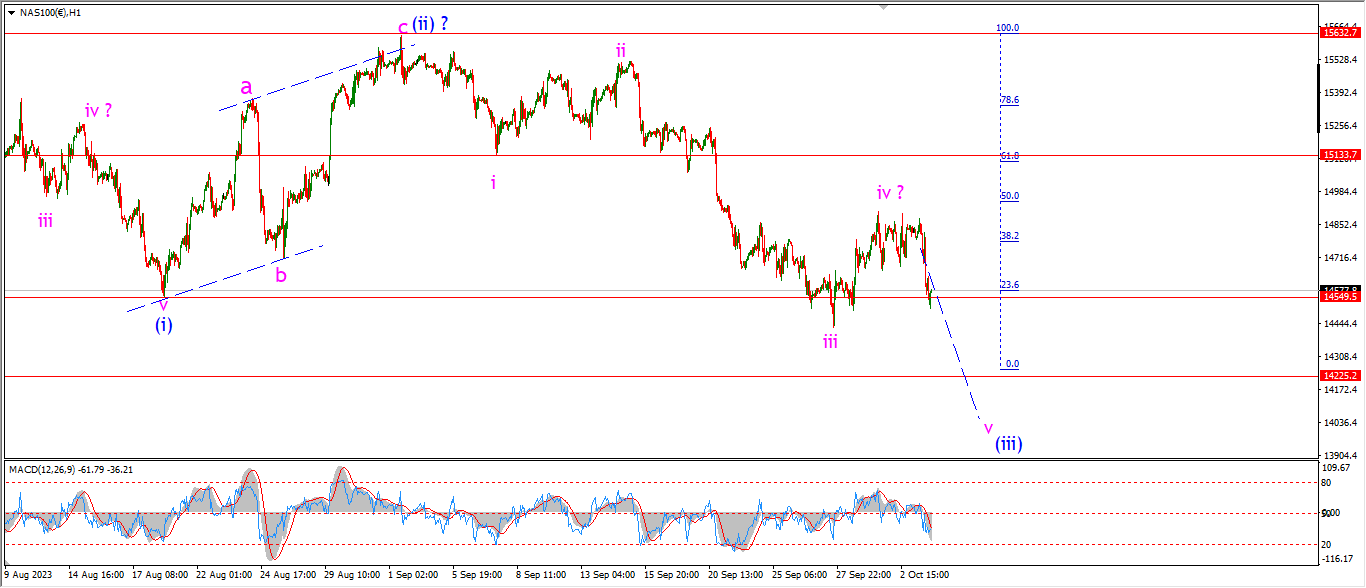Click the 14549.5 price level tag
Viewport: 1366px width, 588px height.
[1340, 297]
